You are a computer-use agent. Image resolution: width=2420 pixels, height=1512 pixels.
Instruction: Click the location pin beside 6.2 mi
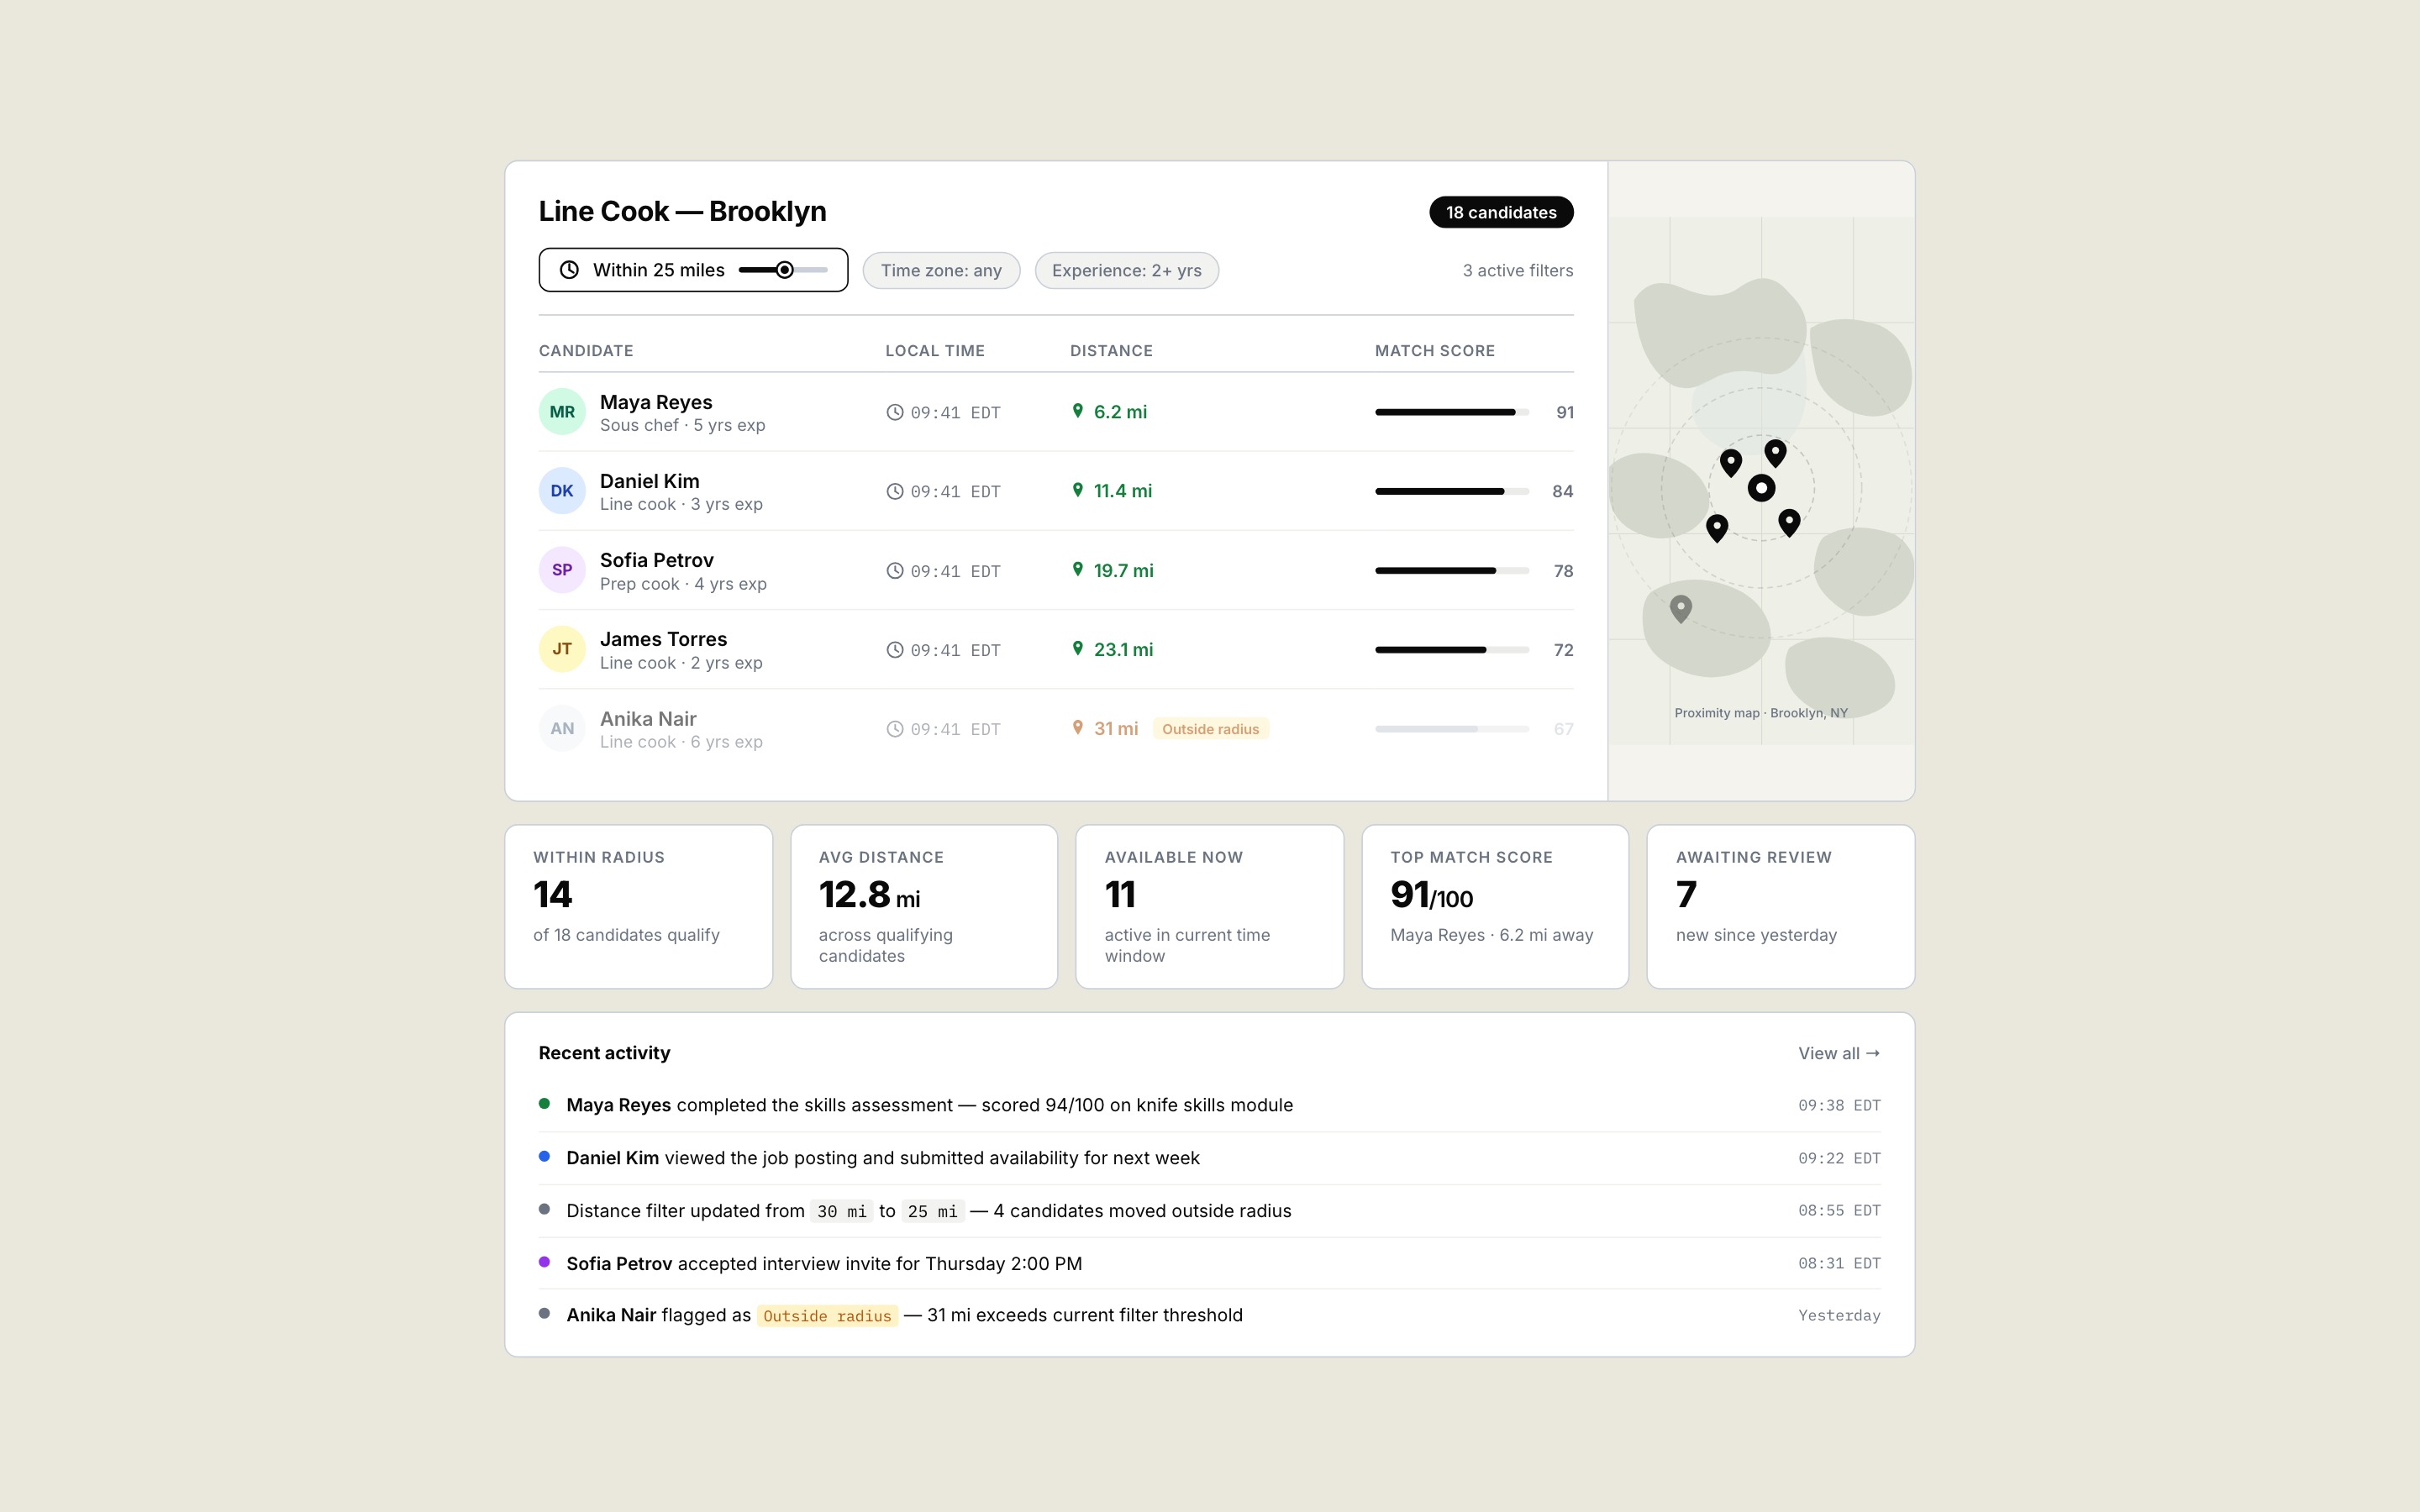point(1078,411)
